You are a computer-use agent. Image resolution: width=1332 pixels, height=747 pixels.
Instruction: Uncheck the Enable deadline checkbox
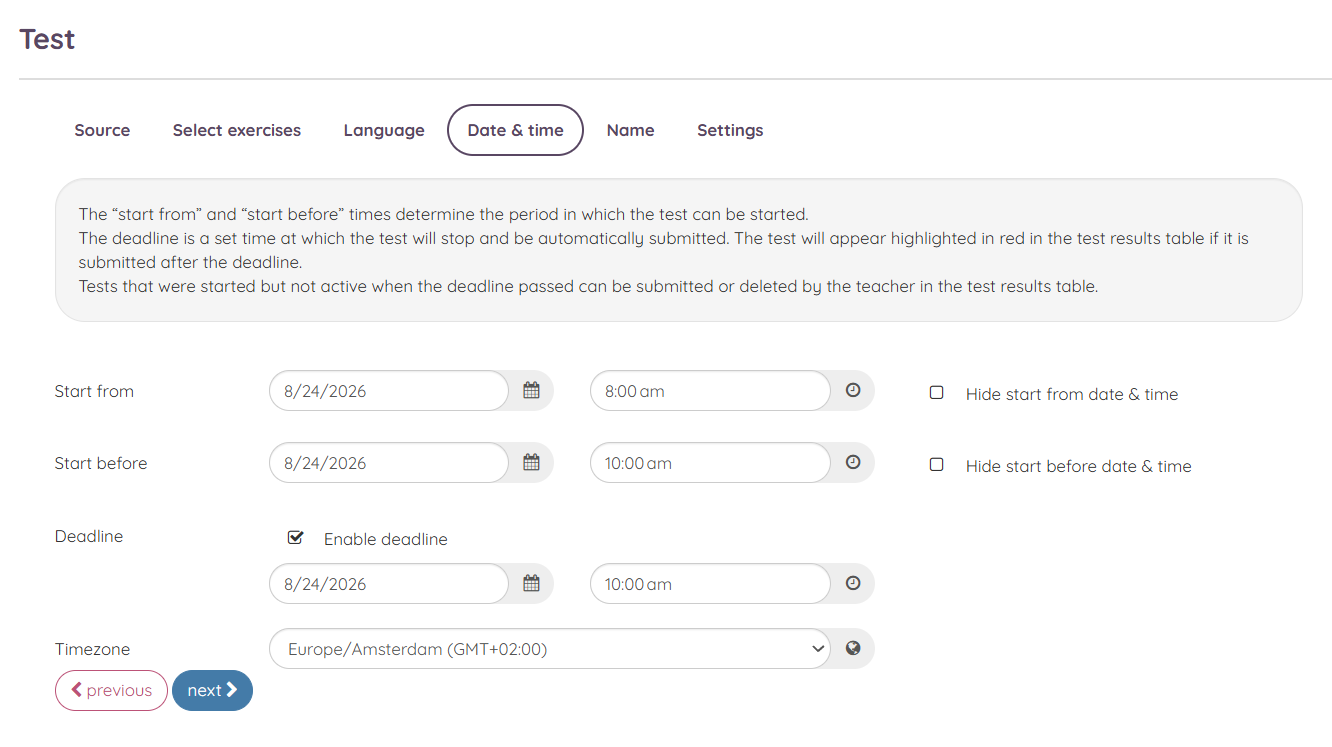click(295, 538)
